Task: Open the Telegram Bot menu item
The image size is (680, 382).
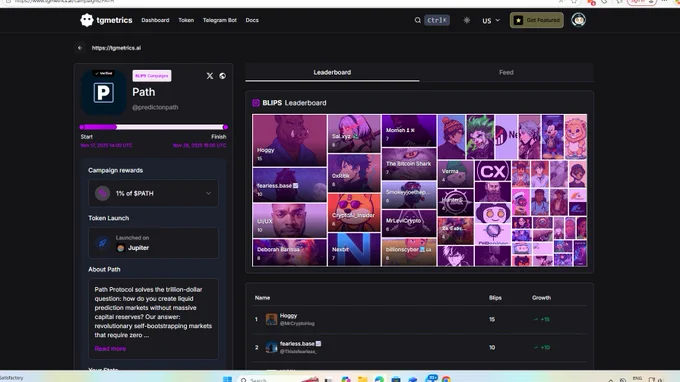Action: [220, 20]
